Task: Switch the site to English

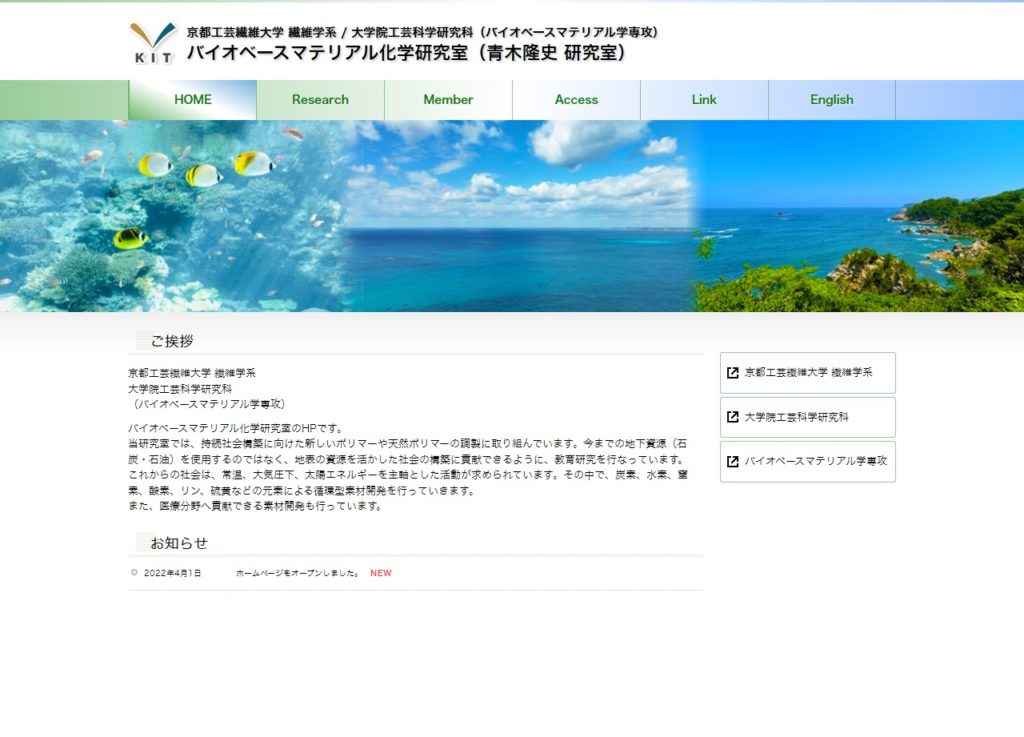Action: pyautogui.click(x=832, y=100)
